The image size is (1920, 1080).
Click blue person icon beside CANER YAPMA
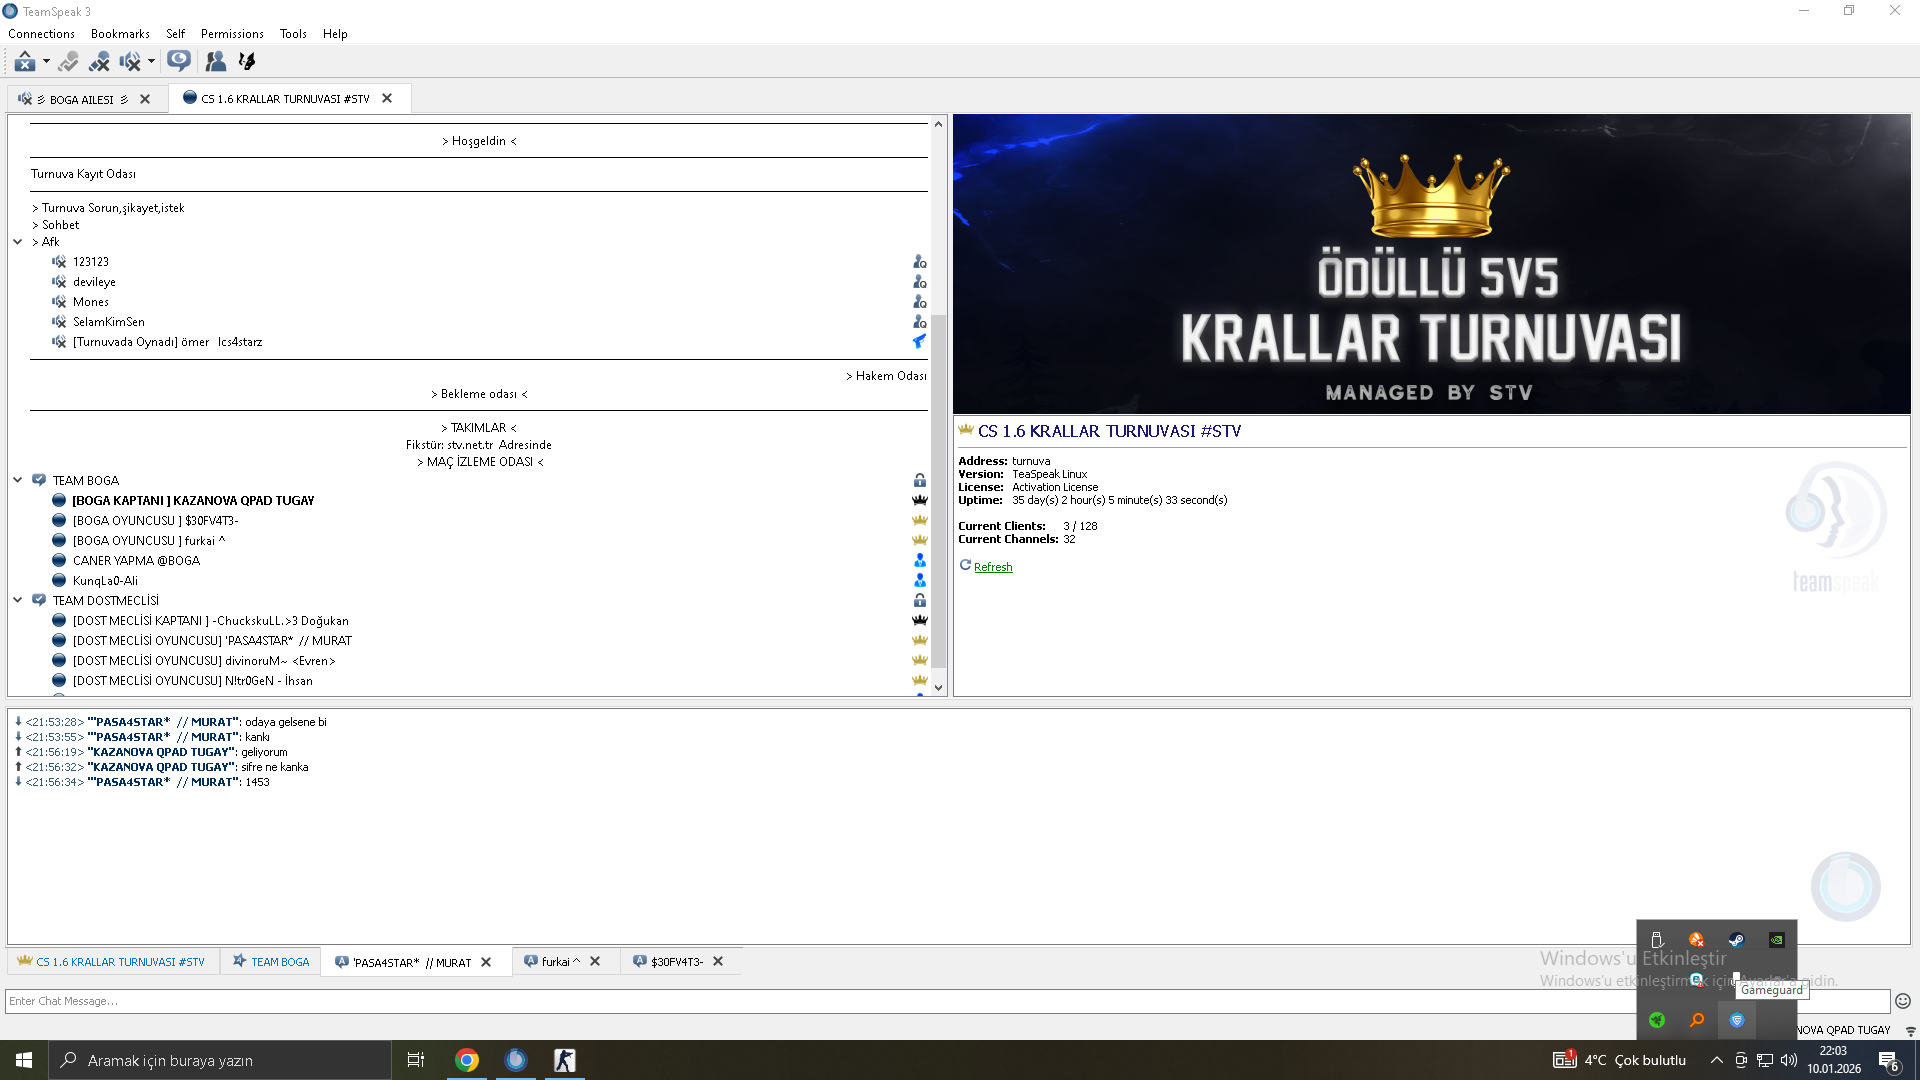click(x=920, y=561)
